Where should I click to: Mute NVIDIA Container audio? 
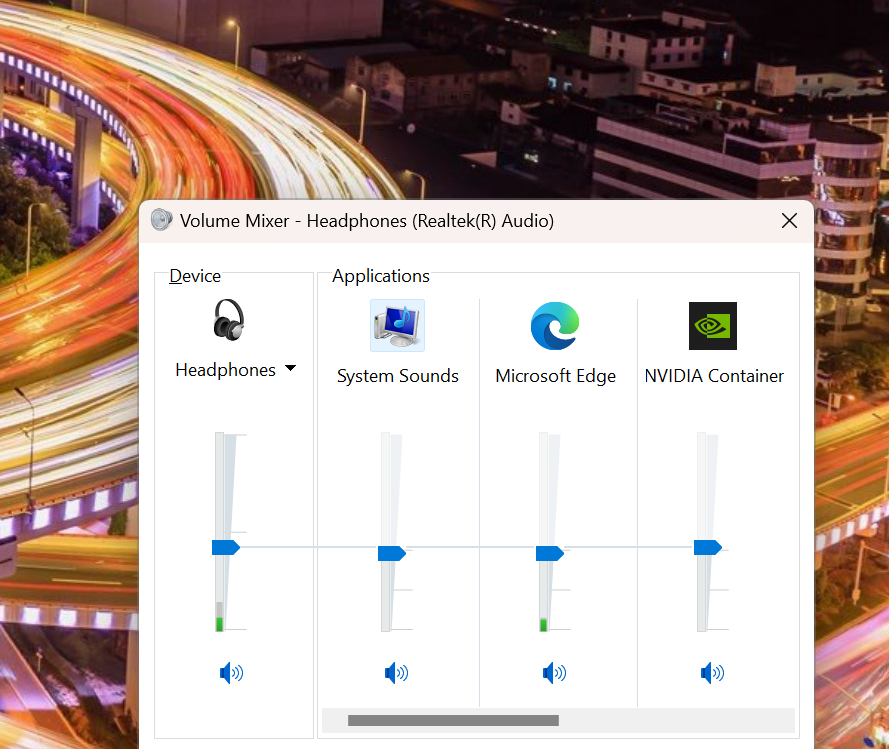712,673
